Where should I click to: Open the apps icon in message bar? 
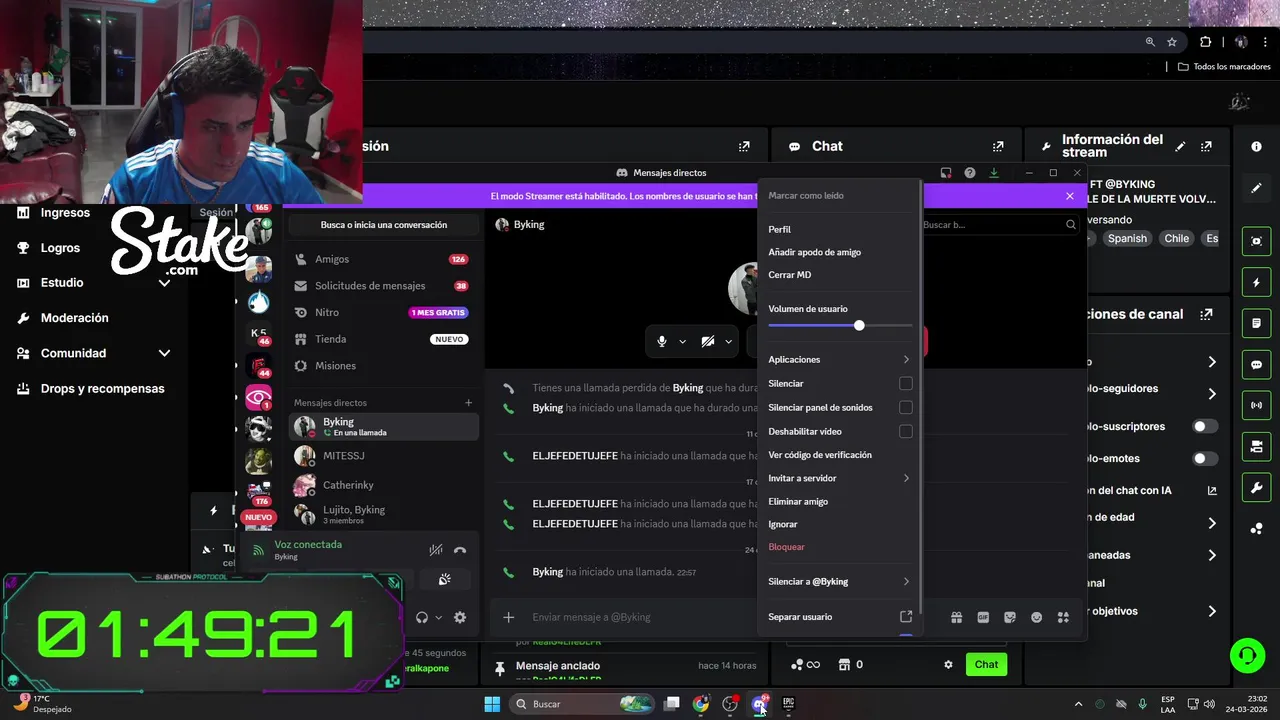click(1063, 617)
